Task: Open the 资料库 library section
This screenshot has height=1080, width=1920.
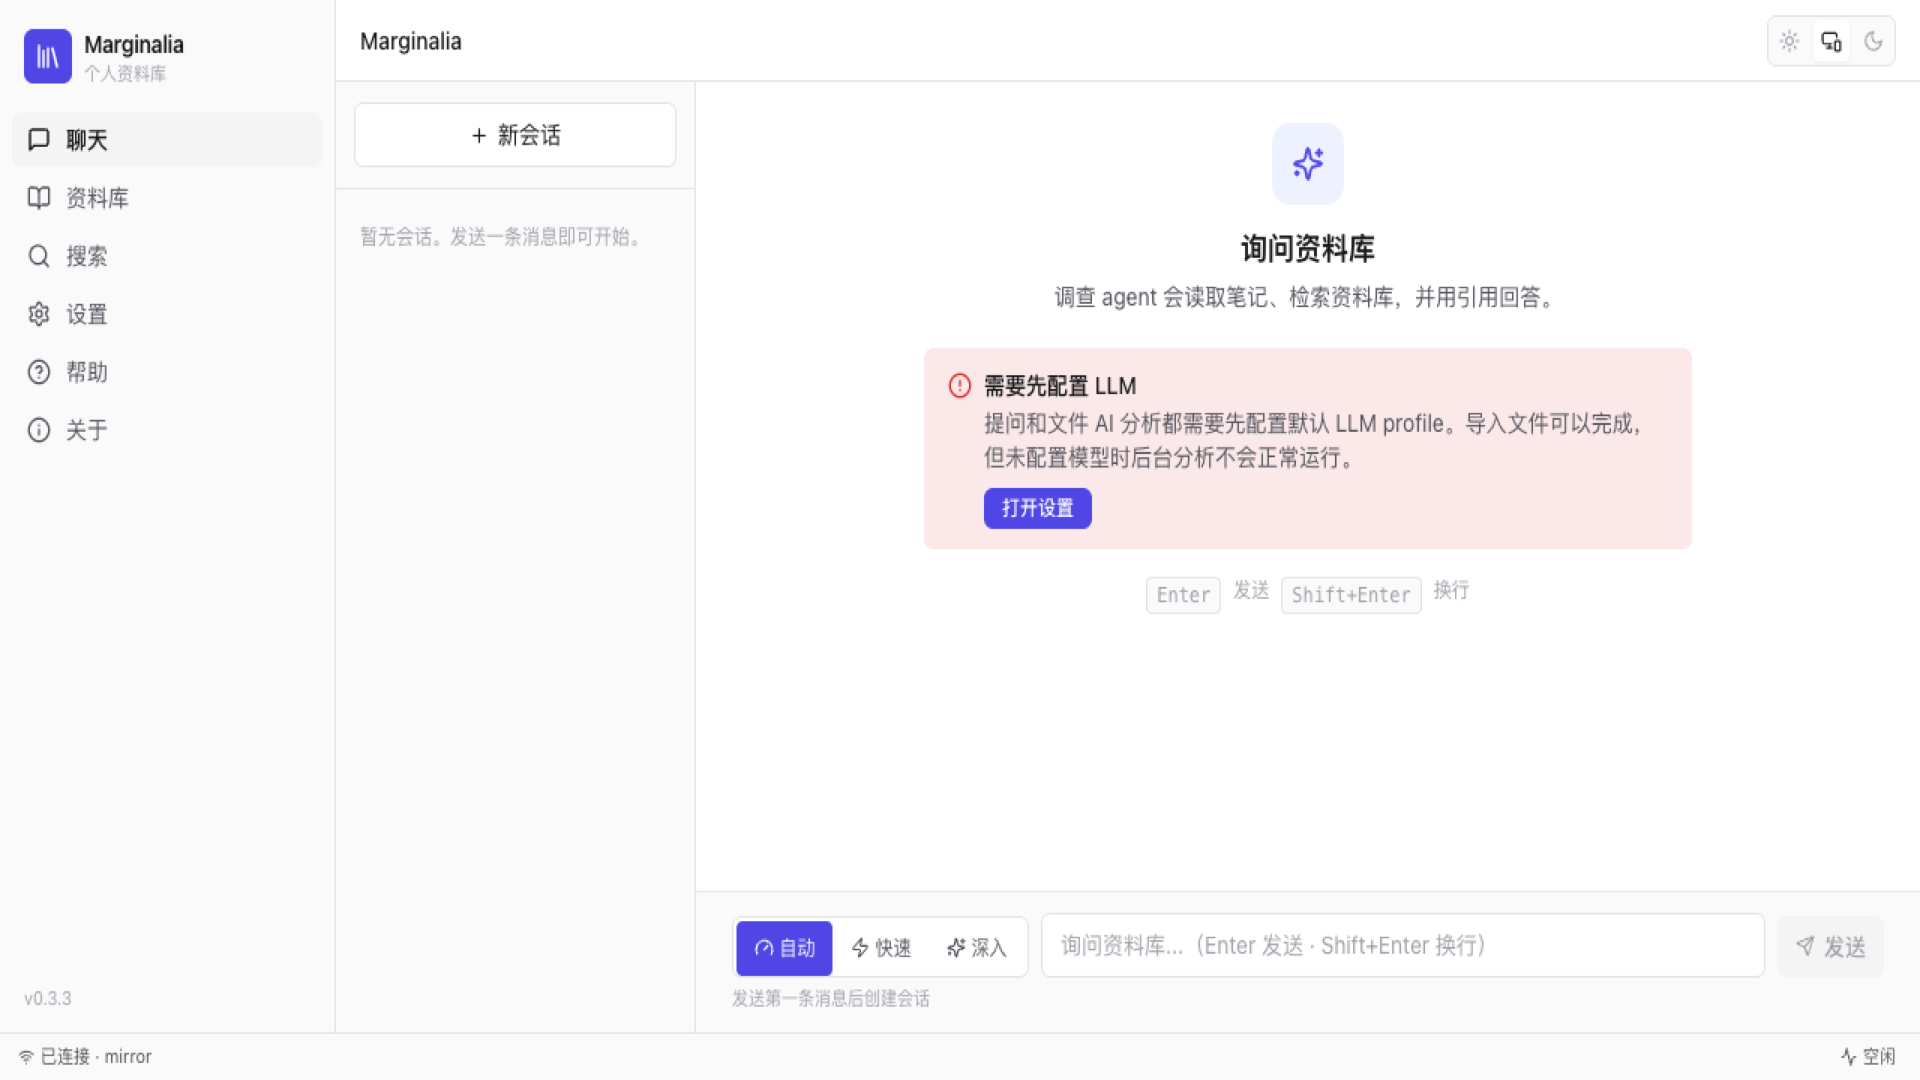Action: [167, 198]
